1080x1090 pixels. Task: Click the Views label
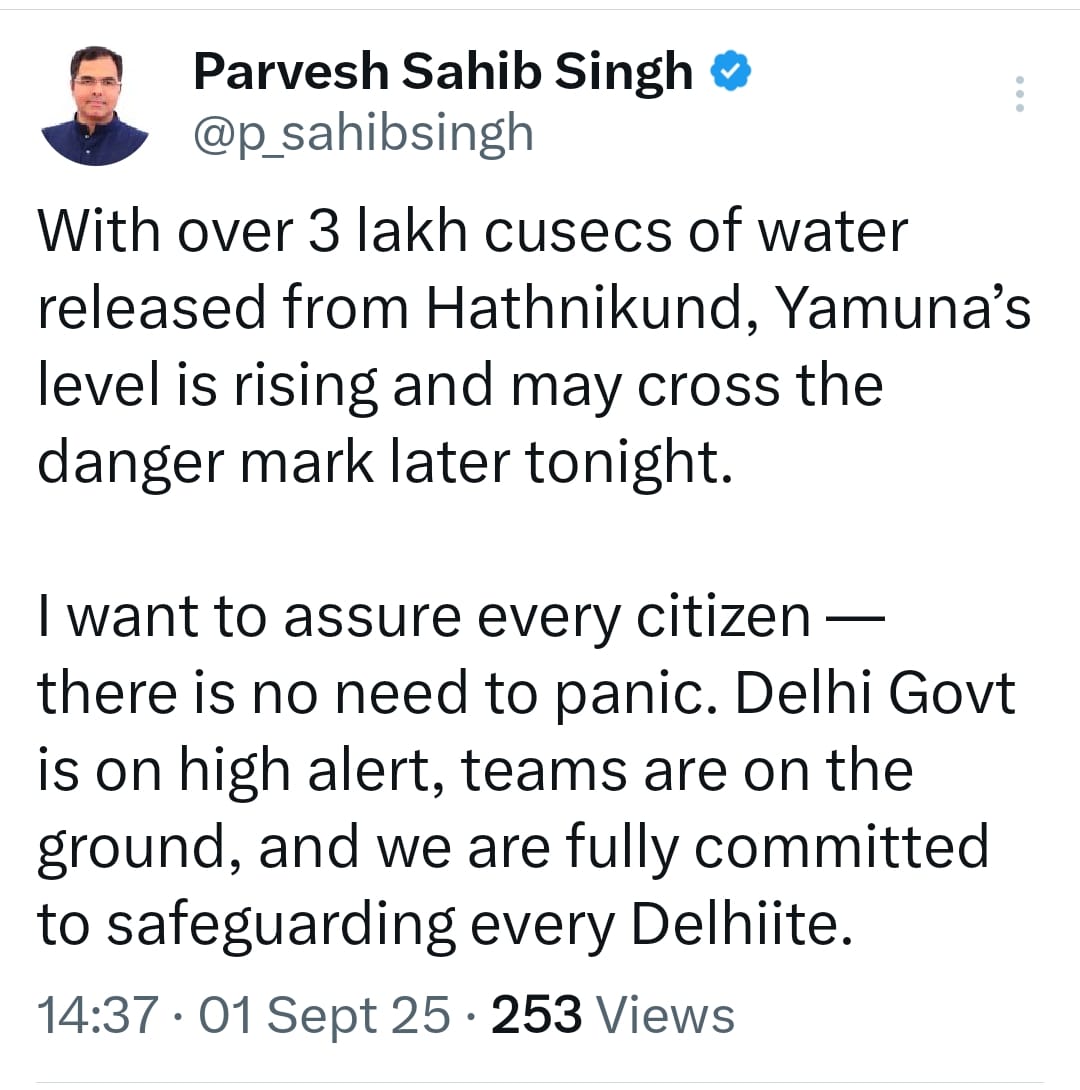click(665, 1016)
